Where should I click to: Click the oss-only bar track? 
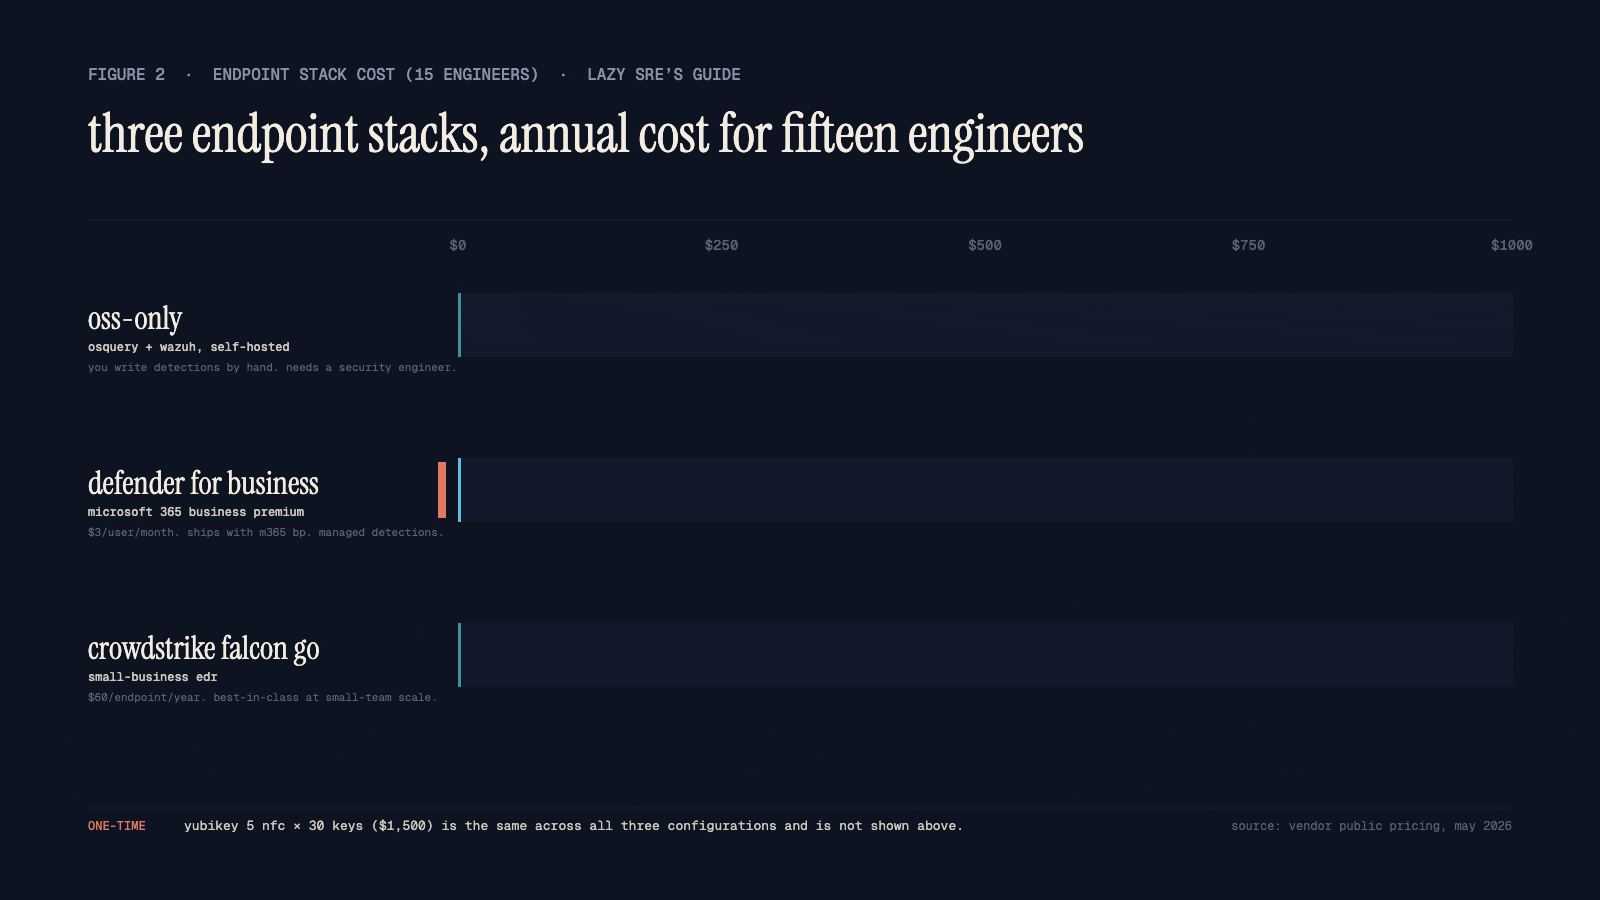pyautogui.click(x=985, y=325)
